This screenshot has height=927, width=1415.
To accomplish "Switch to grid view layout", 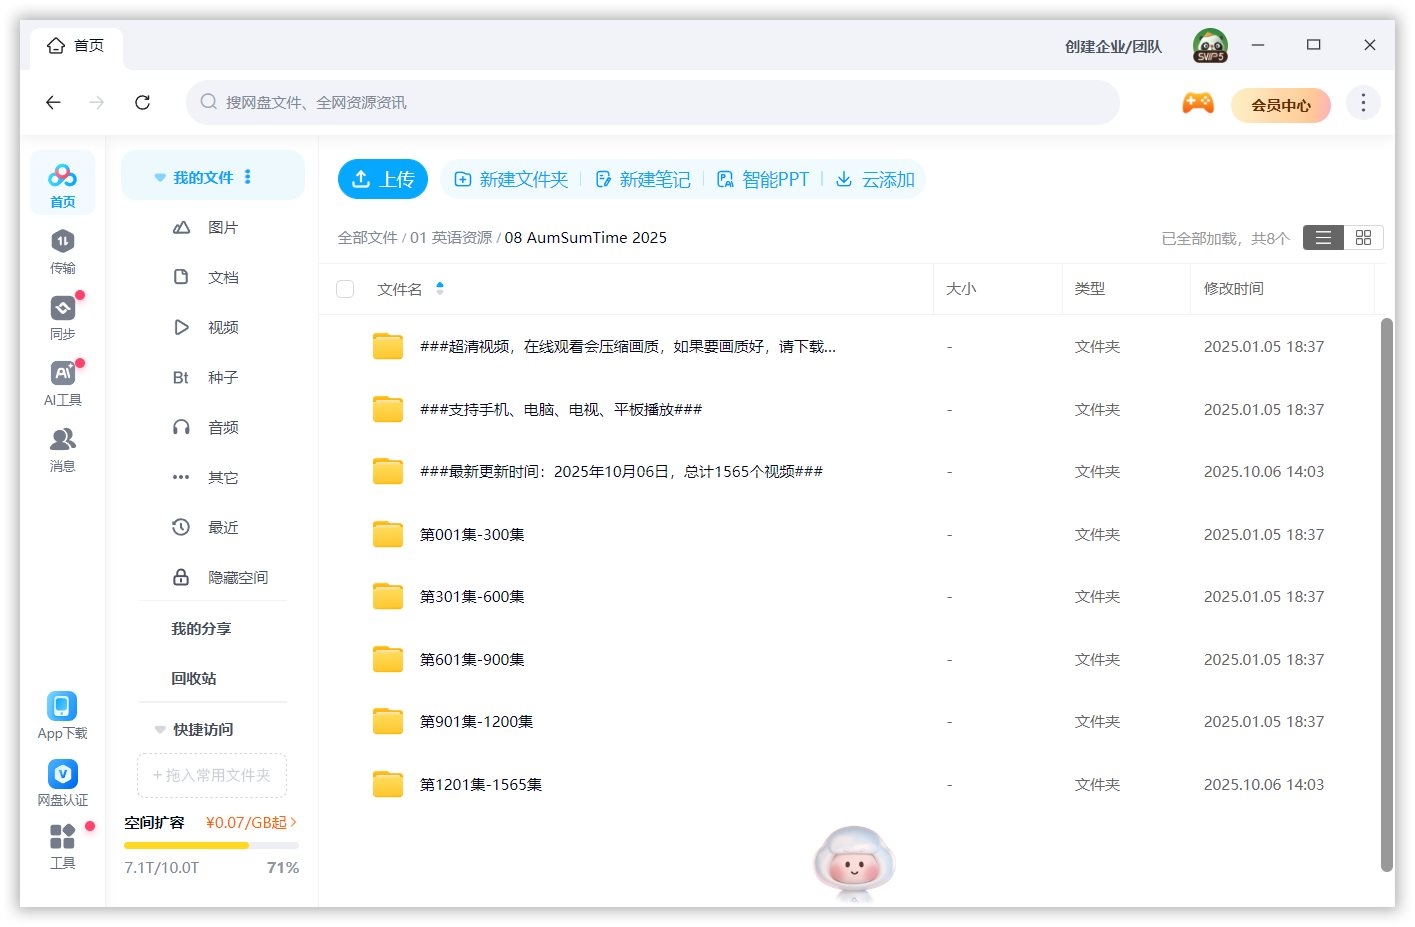I will tap(1363, 237).
